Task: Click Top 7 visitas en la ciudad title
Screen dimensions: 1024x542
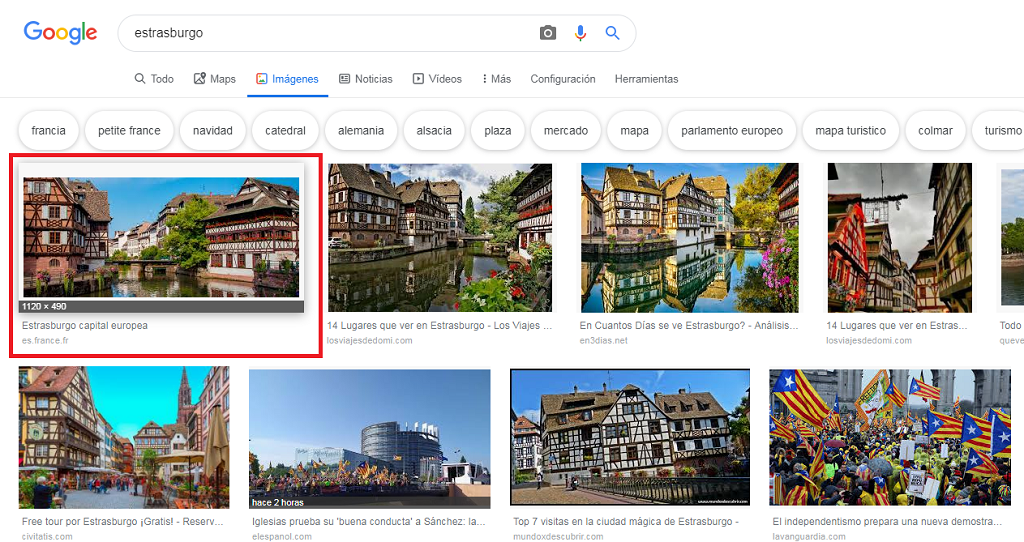Action: (626, 521)
